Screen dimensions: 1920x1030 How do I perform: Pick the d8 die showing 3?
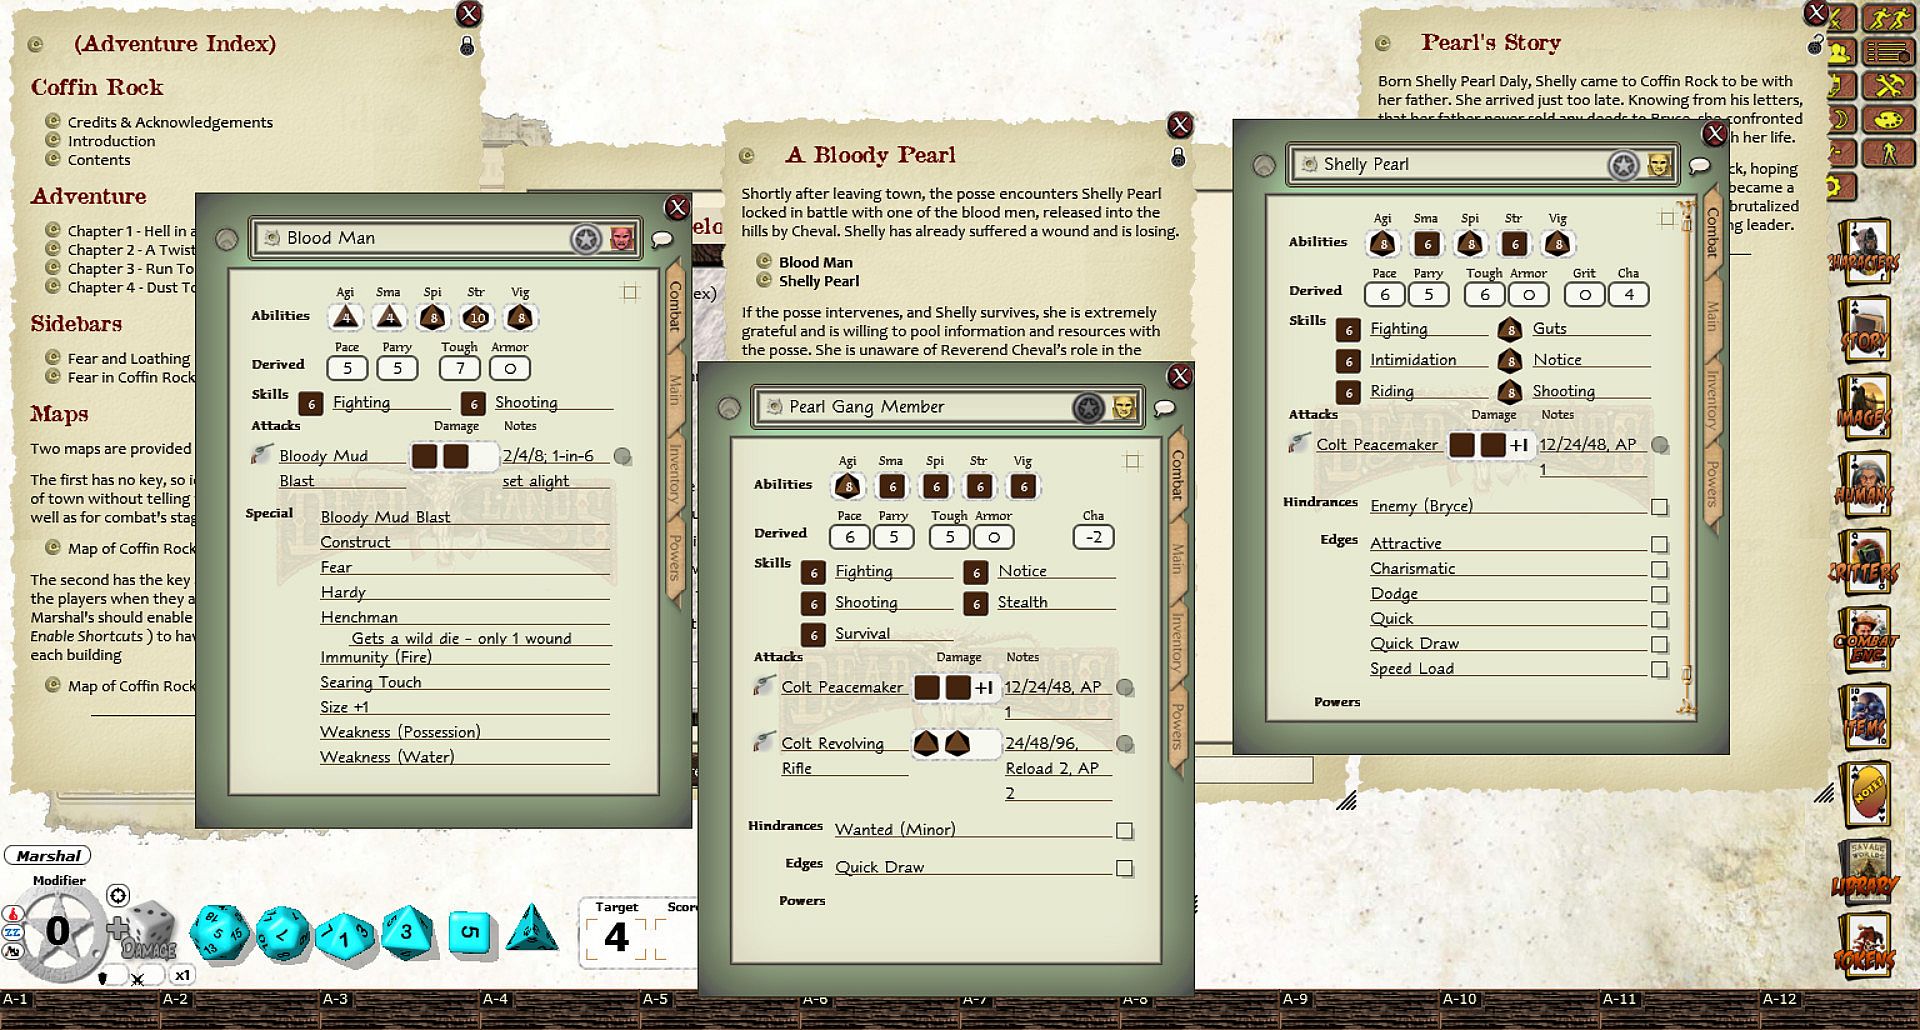coord(407,931)
